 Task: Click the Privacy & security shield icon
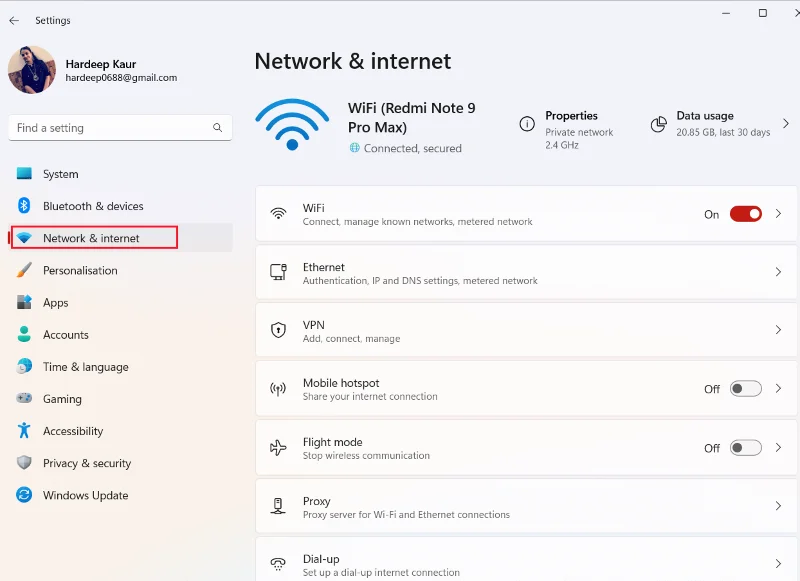pos(24,463)
